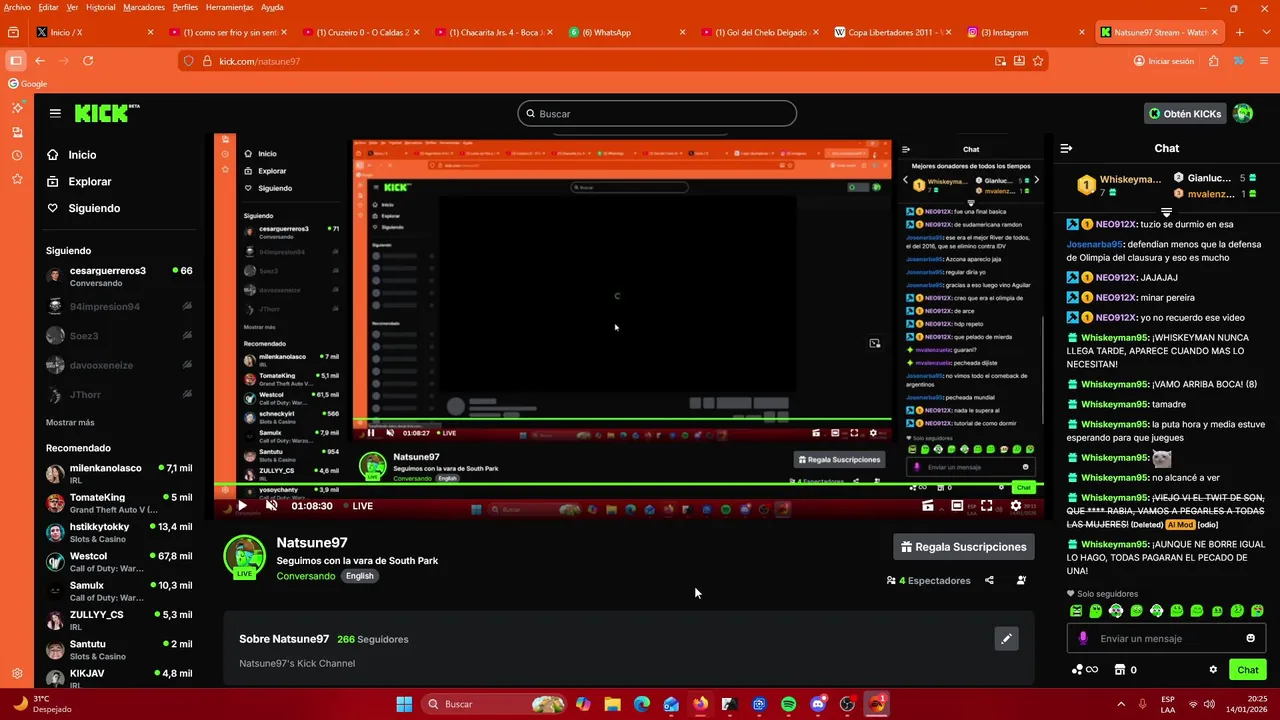The height and width of the screenshot is (720, 1280).
Task: Reload the page
Action: [88, 61]
